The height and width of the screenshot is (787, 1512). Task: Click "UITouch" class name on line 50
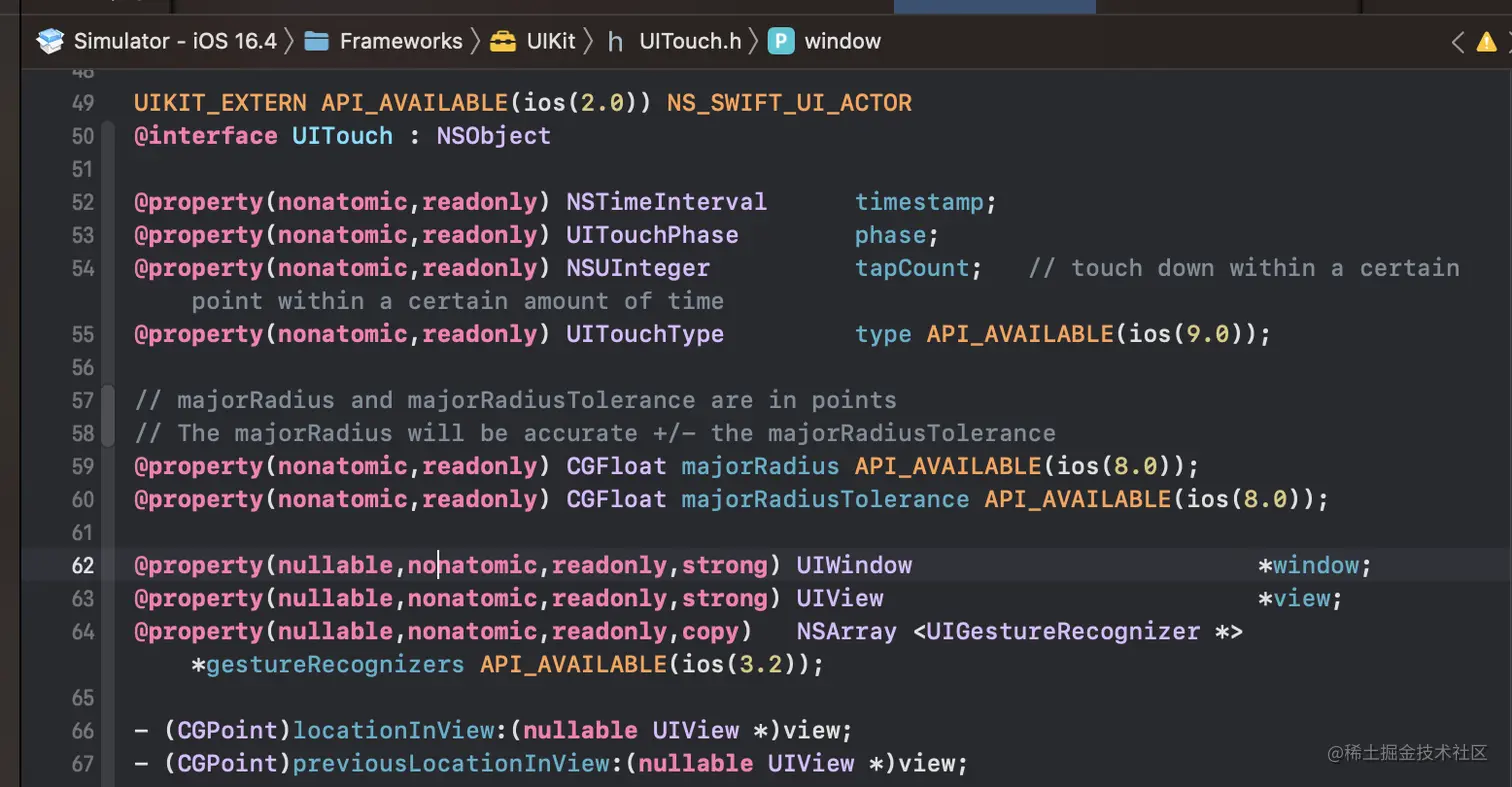[343, 136]
